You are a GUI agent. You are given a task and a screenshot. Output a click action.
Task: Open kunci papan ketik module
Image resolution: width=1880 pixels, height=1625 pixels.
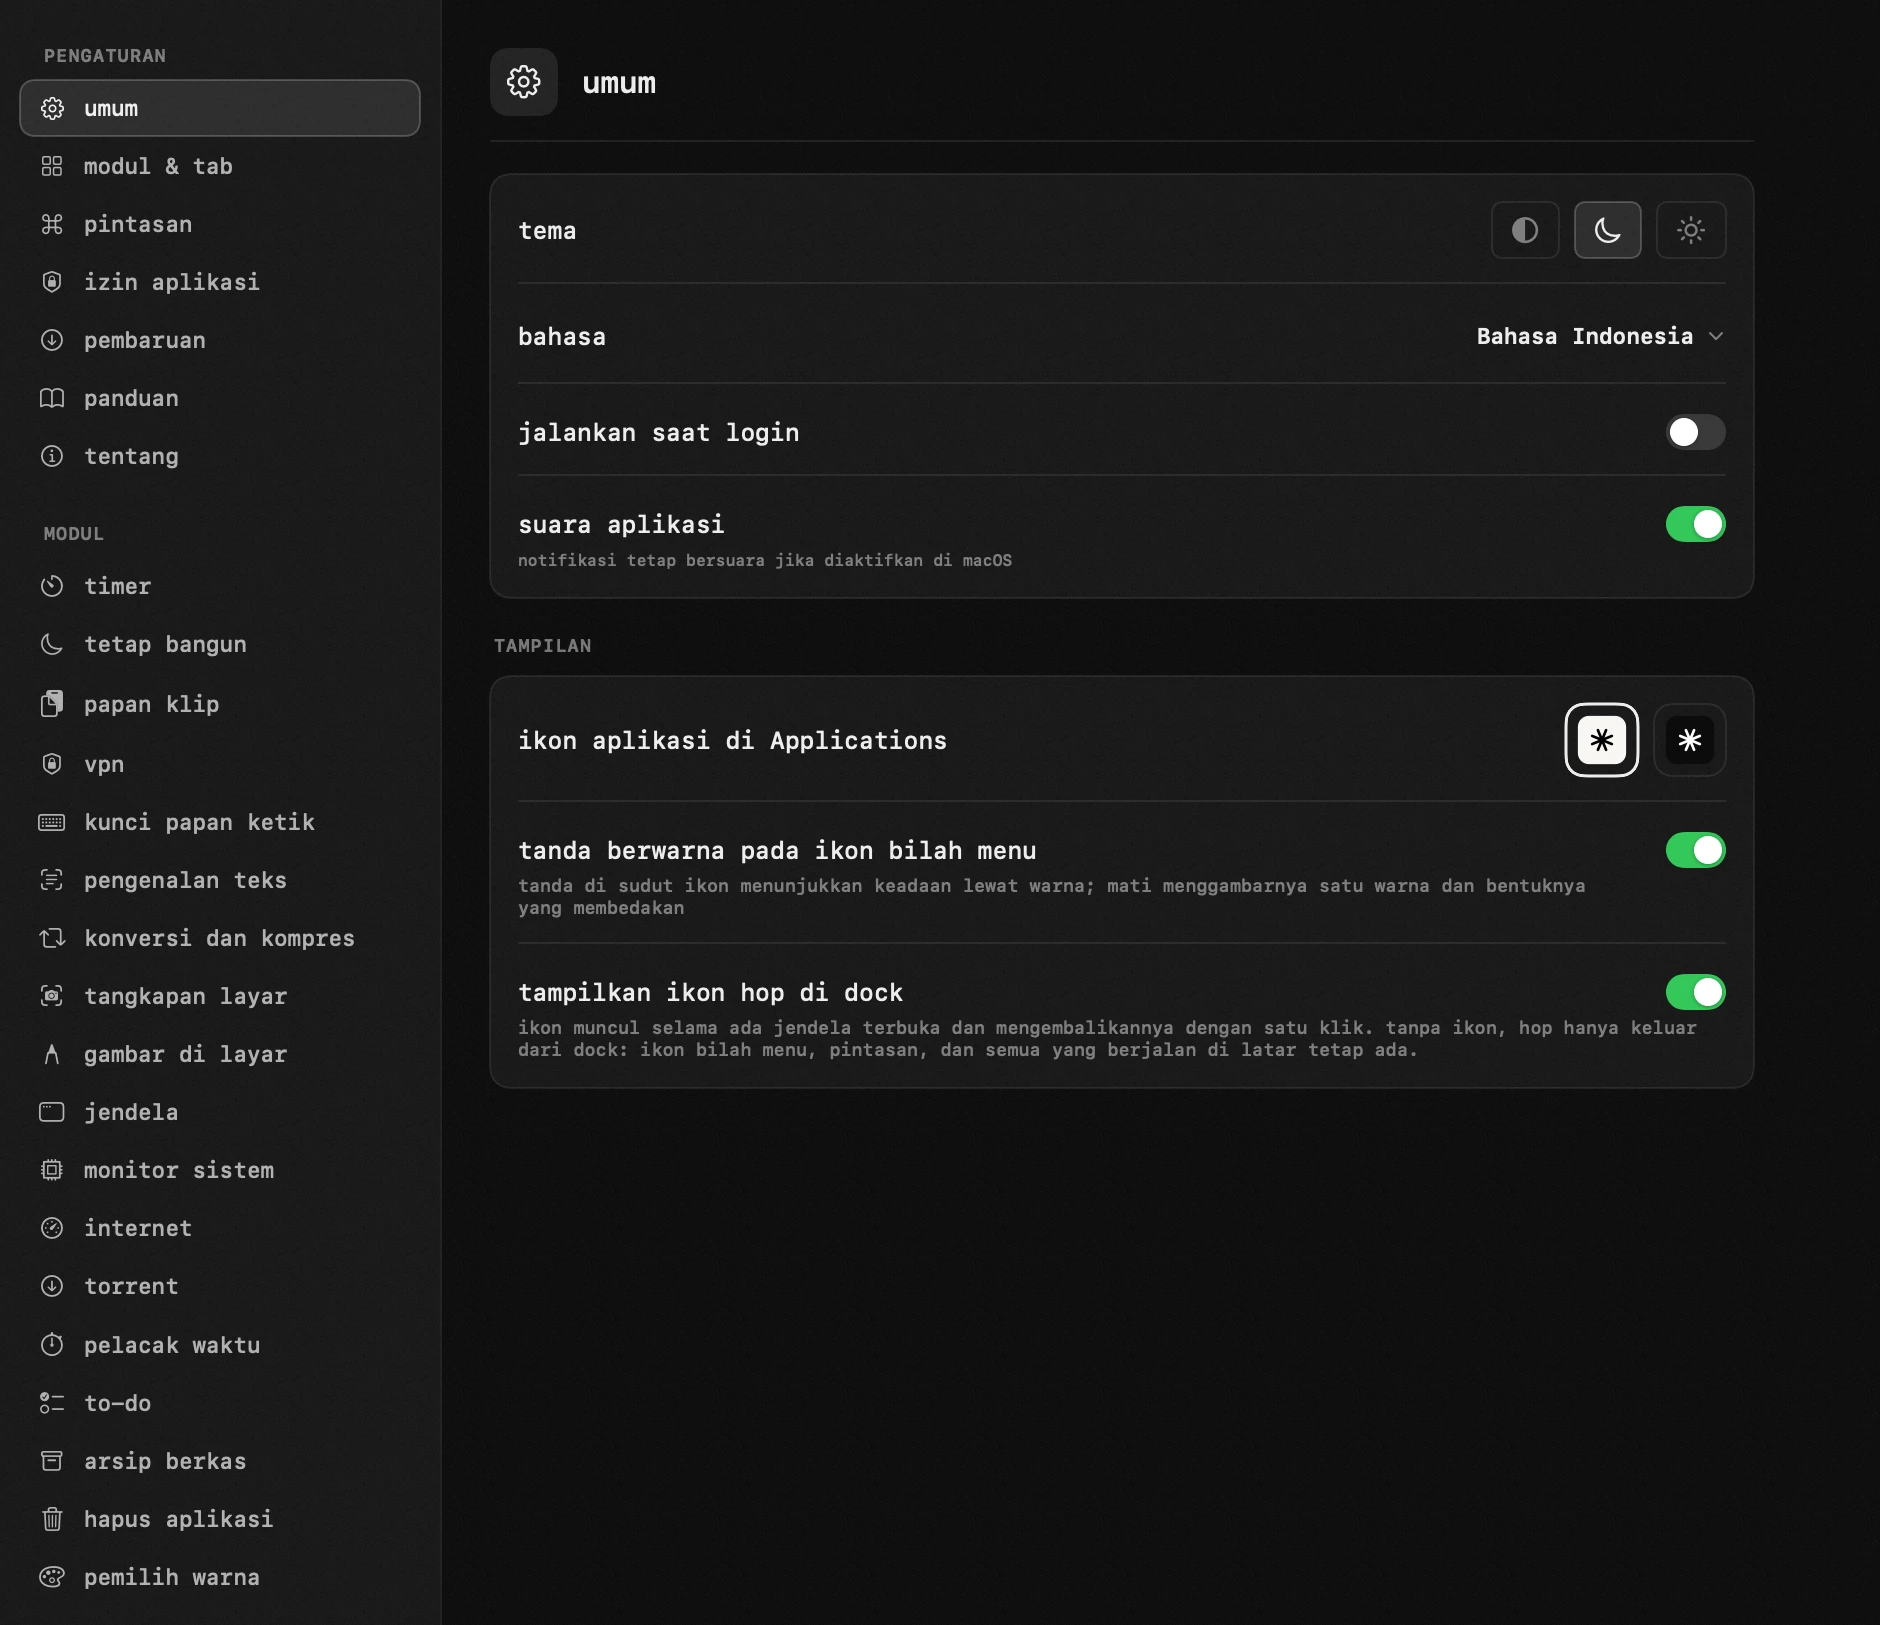tap(220, 822)
